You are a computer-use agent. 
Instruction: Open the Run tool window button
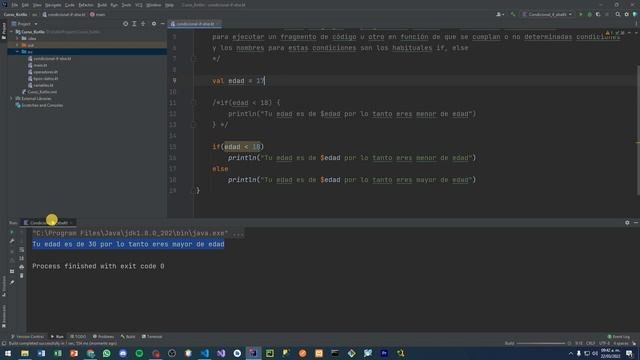[57, 337]
